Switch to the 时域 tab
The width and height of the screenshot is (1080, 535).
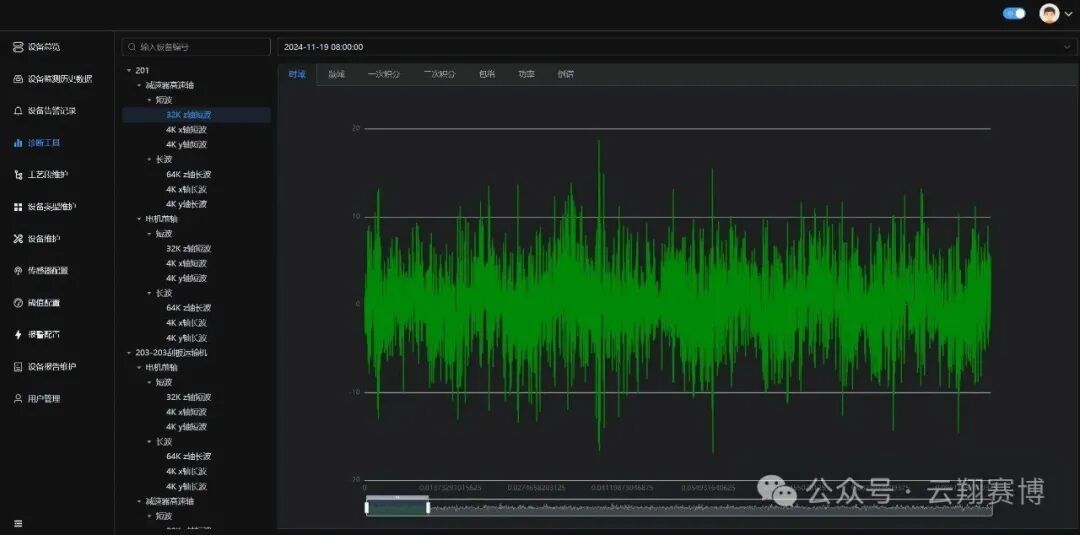(297, 74)
